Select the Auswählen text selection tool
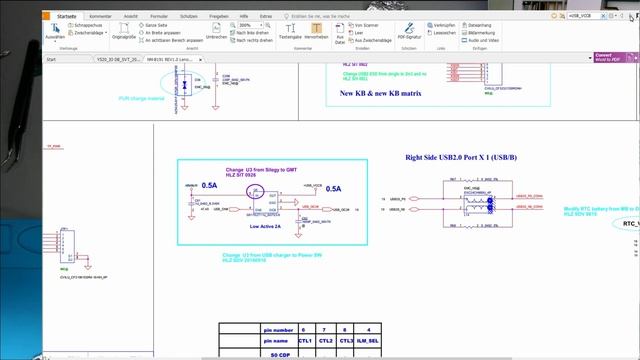This screenshot has height=360, width=640. tap(55, 31)
